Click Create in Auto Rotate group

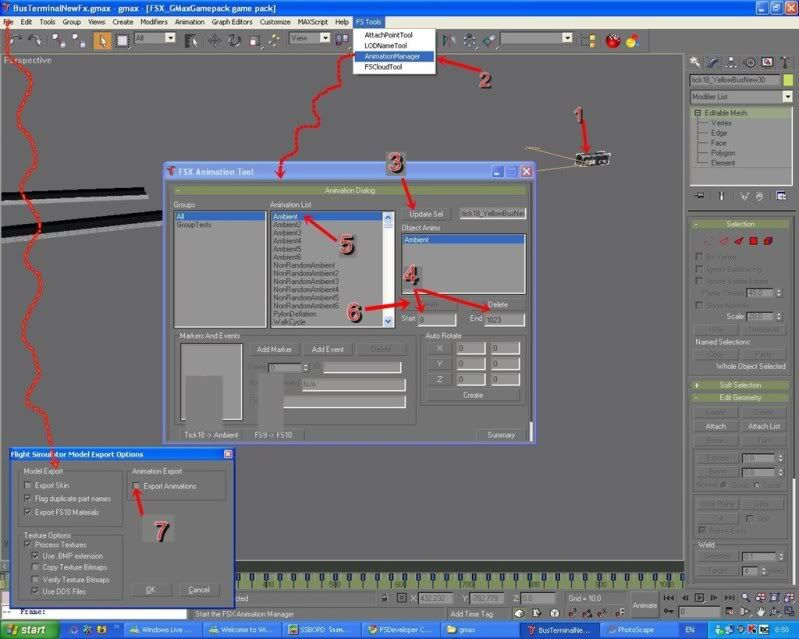tap(472, 395)
